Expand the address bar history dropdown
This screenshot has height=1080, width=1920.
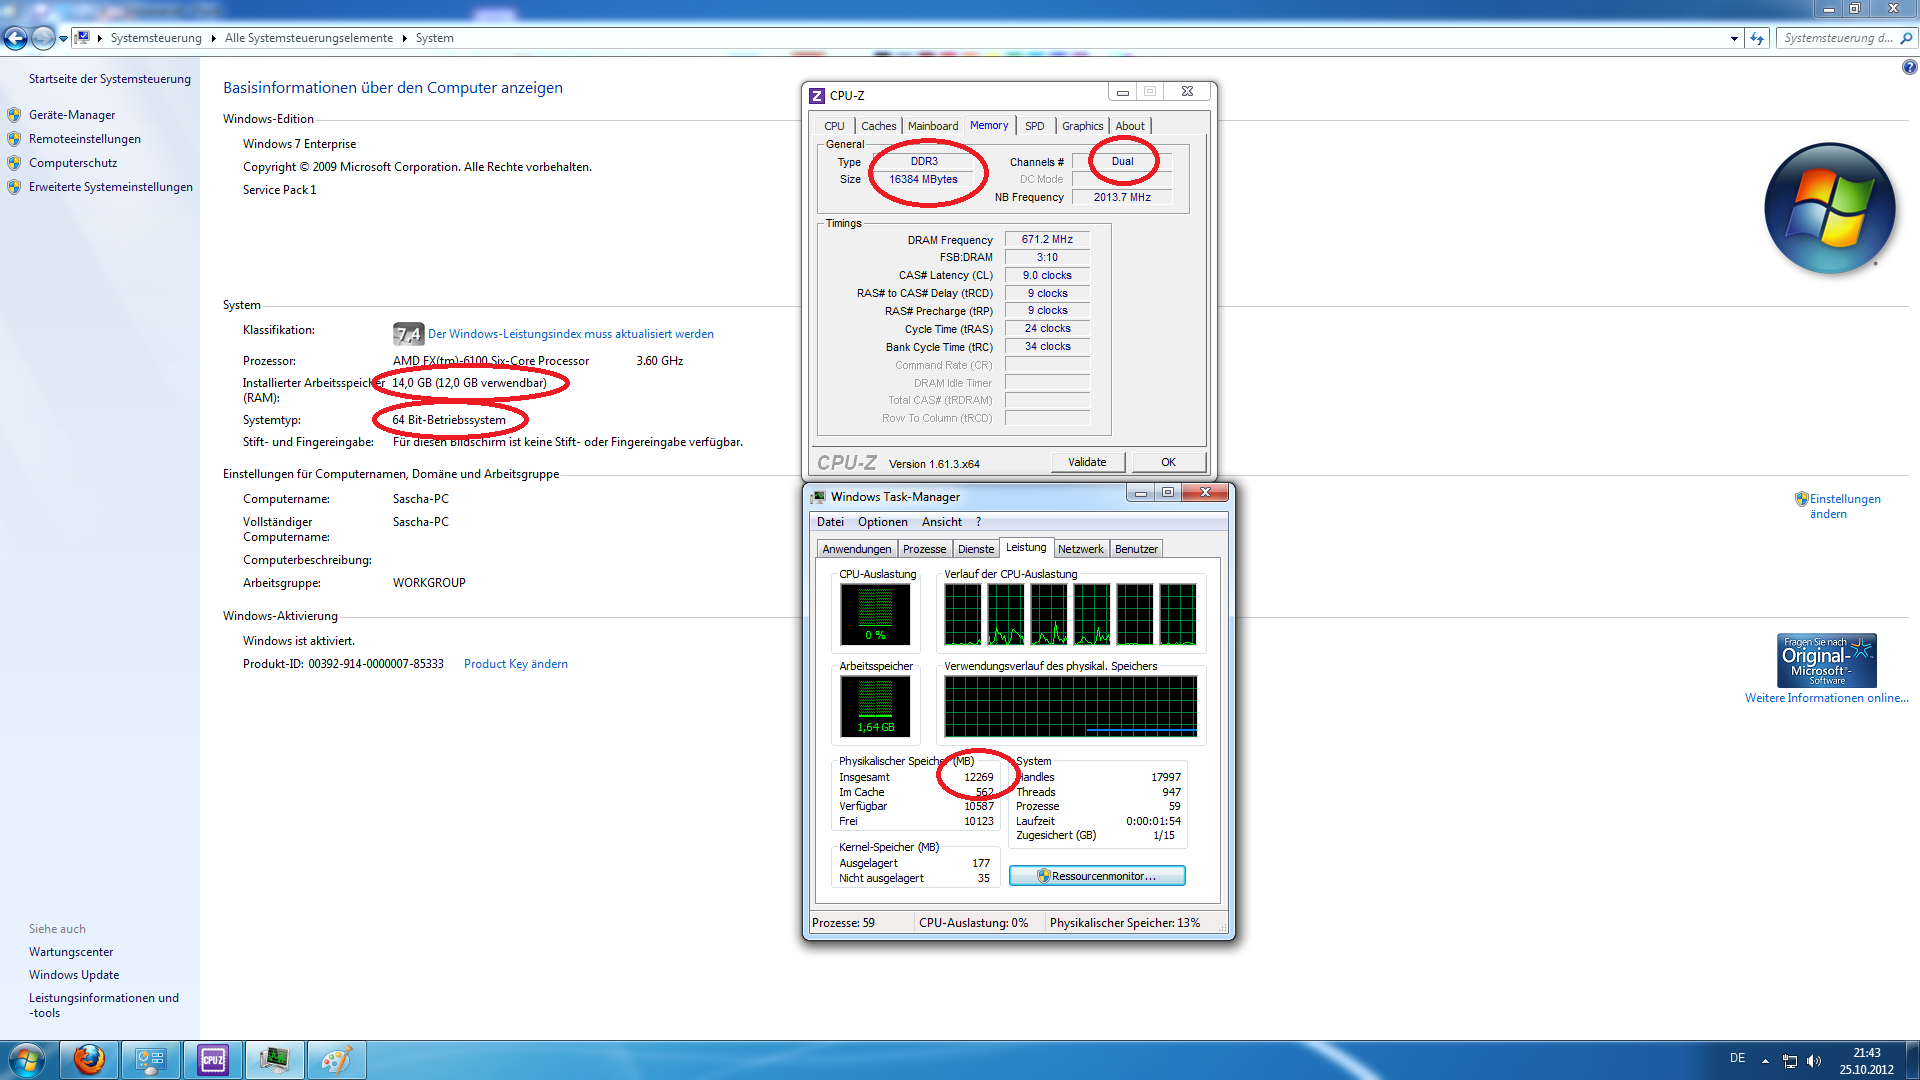1734,38
